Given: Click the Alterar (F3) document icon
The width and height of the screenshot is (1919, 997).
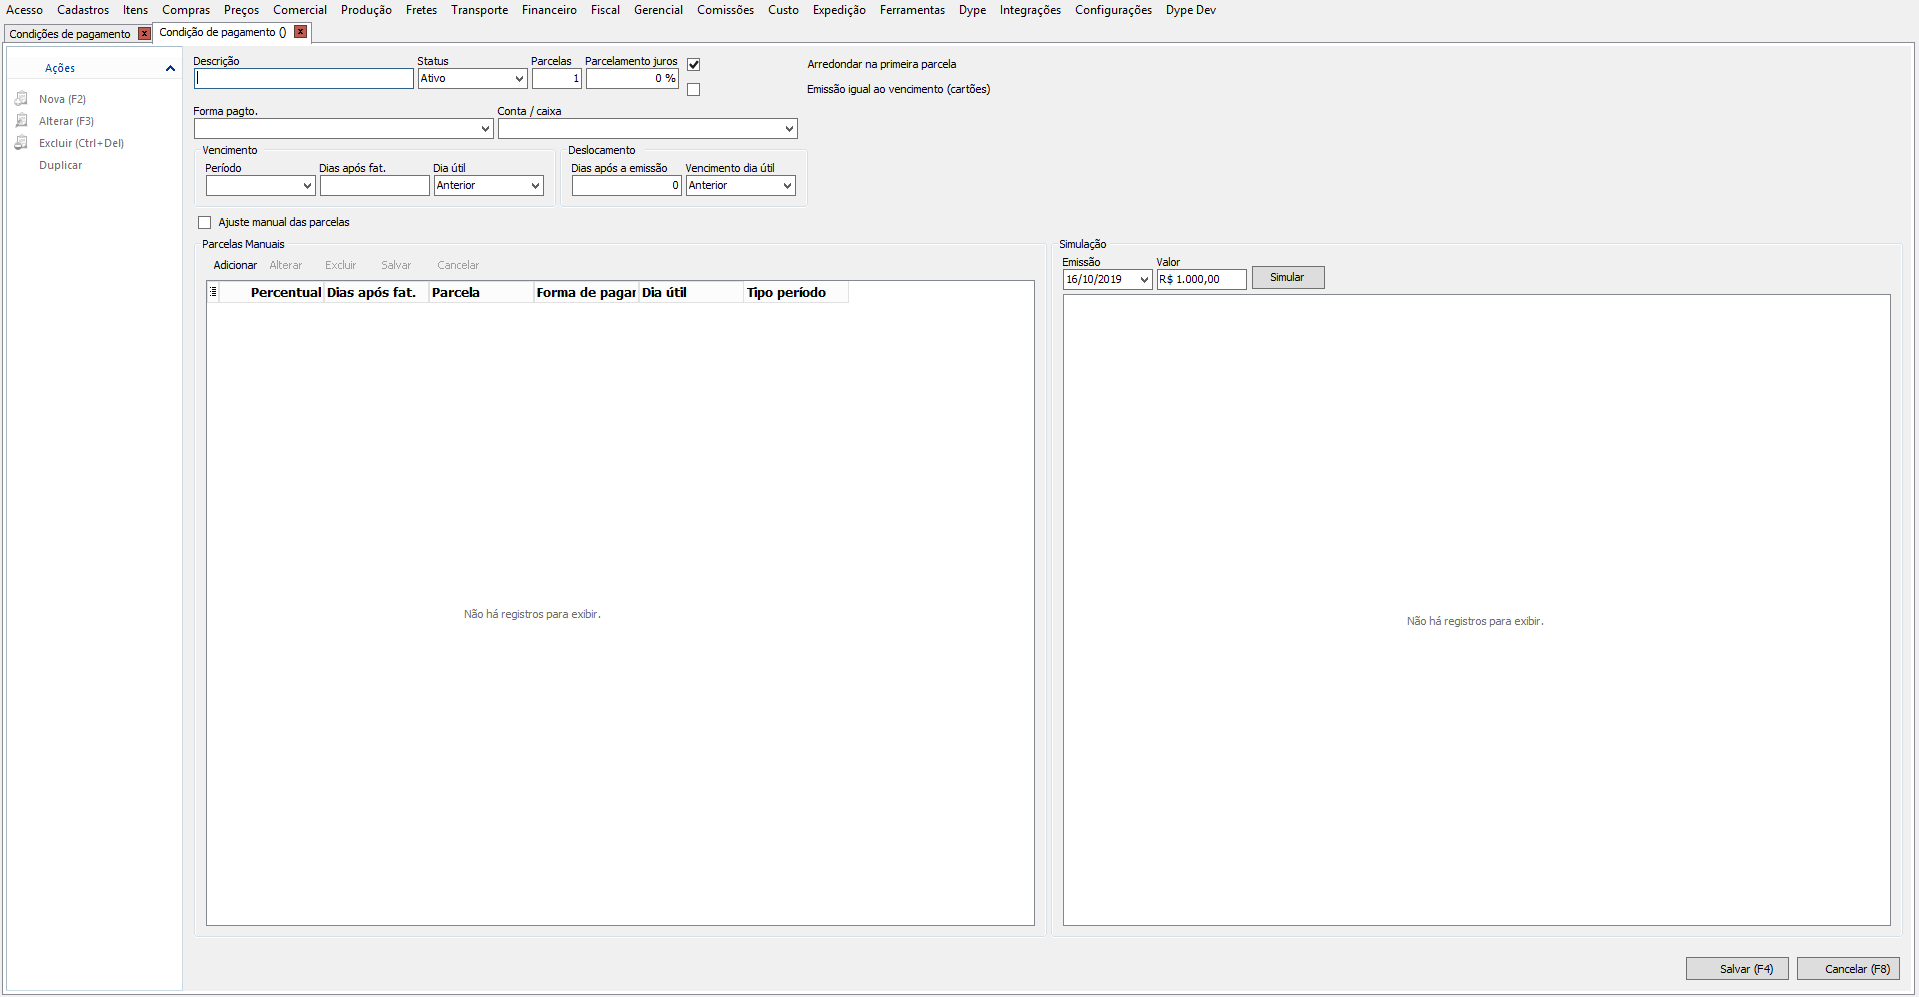Looking at the screenshot, I should pos(21,121).
